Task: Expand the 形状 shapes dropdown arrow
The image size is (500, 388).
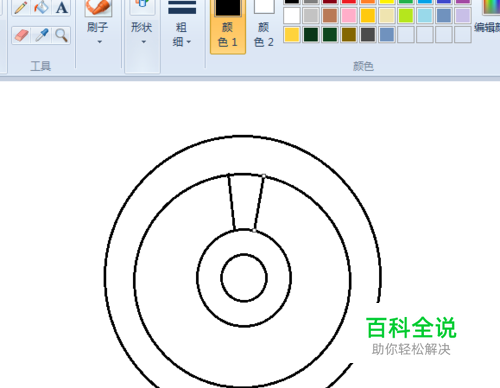Action: coord(144,42)
